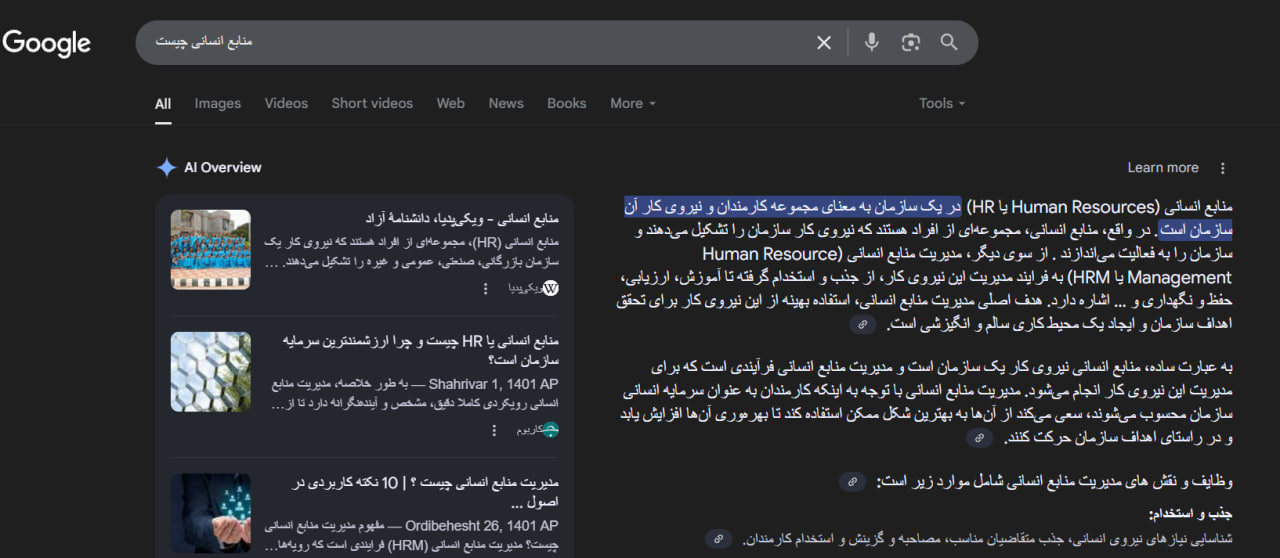Go to the Google logo homepage

pyautogui.click(x=47, y=43)
